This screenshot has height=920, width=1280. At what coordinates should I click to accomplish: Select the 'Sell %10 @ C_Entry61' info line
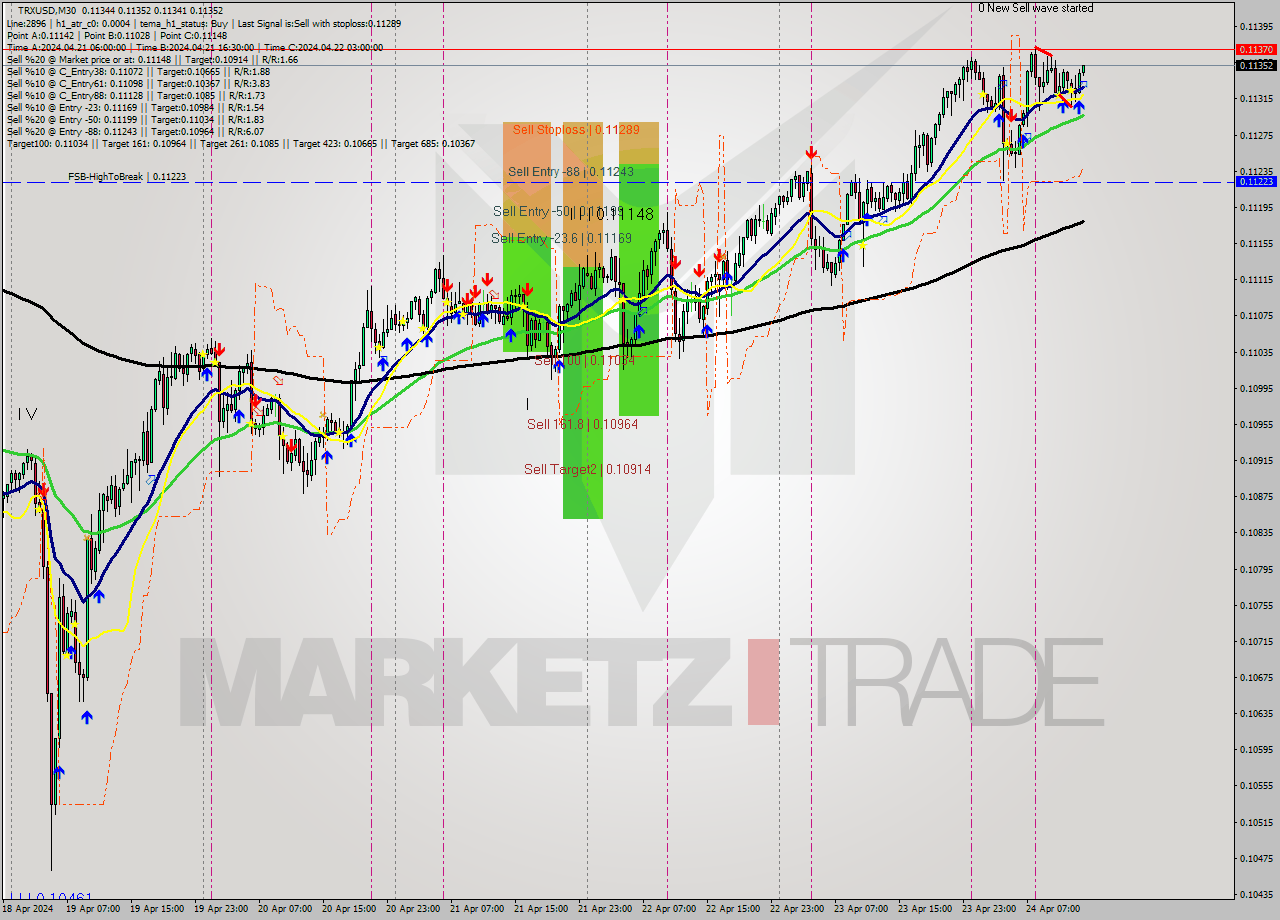click(138, 83)
